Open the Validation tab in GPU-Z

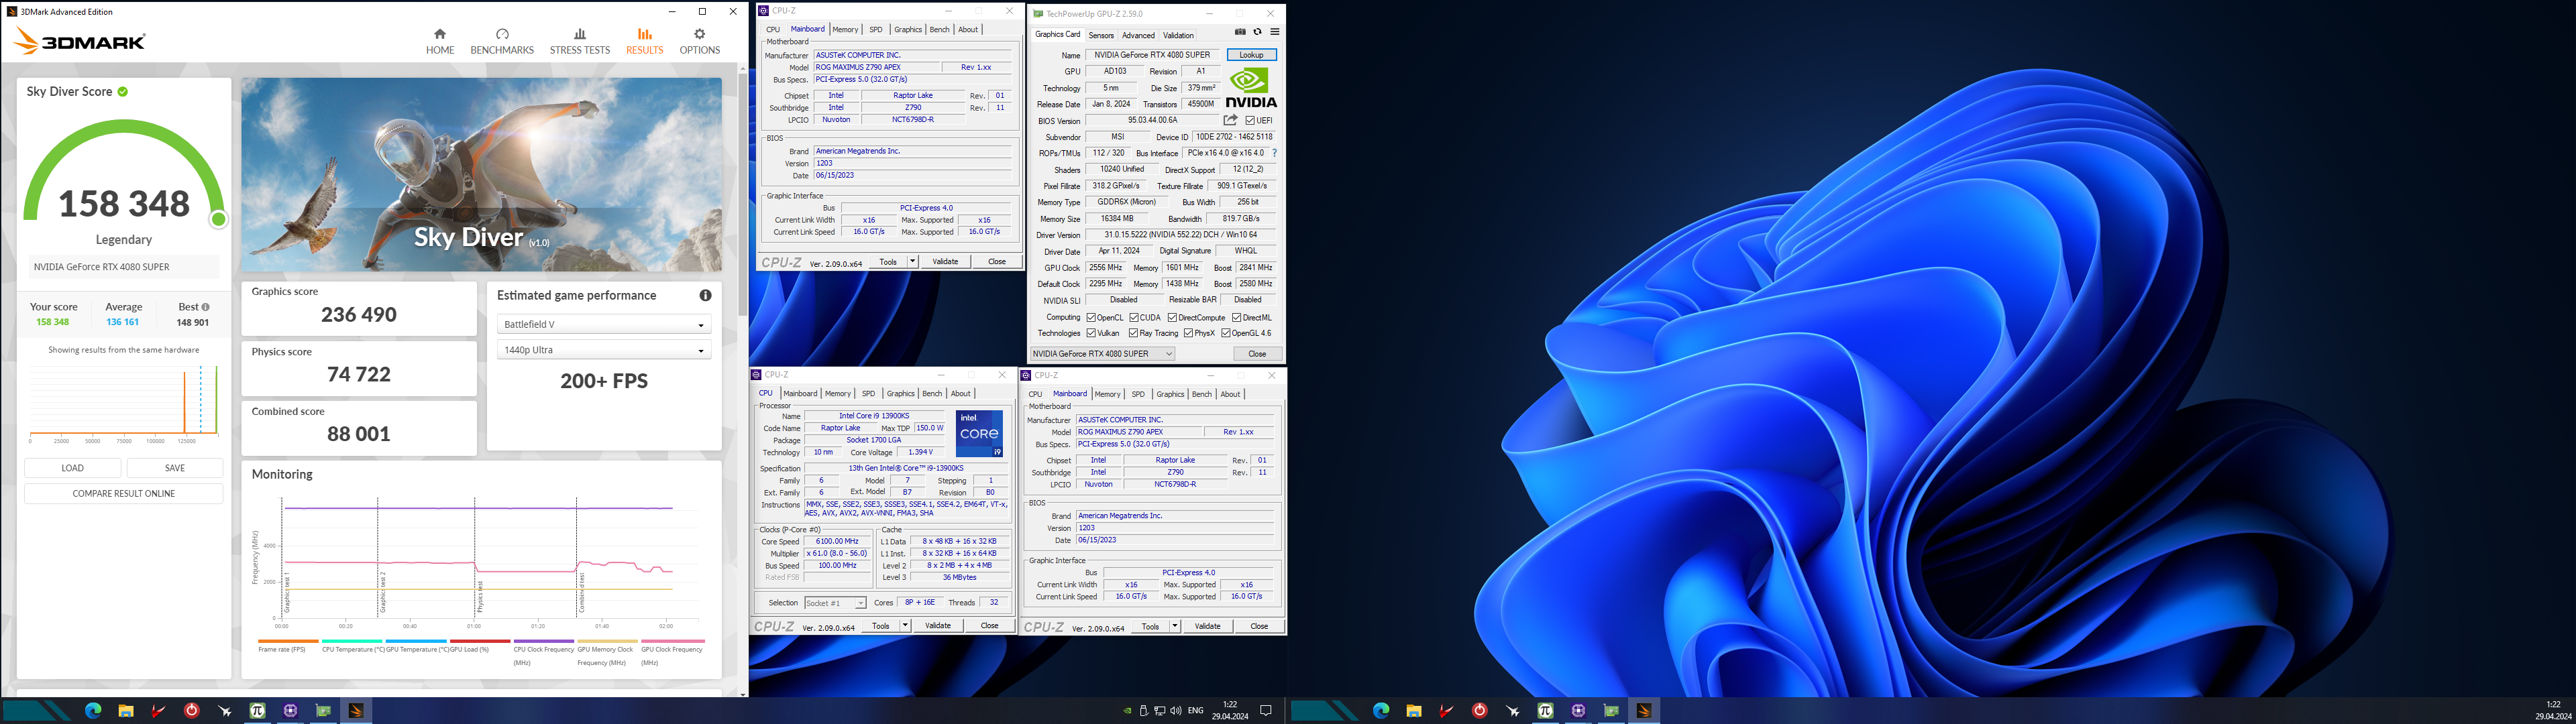point(1178,35)
